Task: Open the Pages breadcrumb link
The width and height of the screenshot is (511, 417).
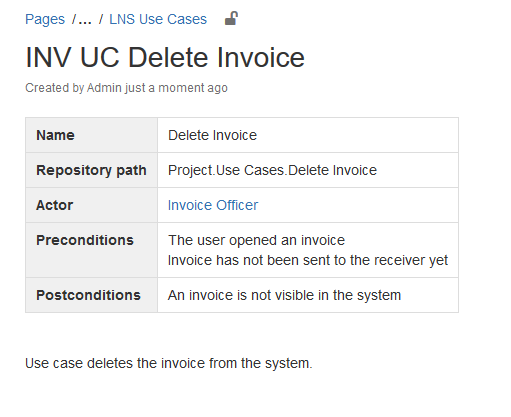Action: (45, 19)
